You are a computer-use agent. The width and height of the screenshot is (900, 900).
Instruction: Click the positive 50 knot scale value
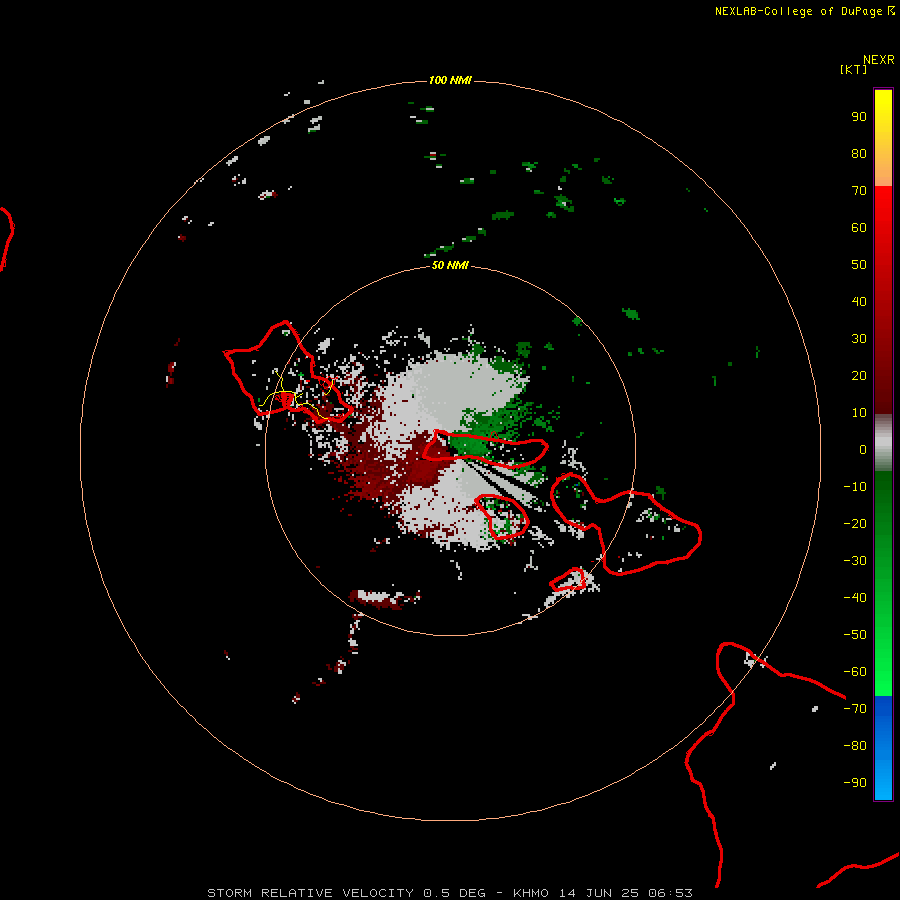tap(859, 265)
